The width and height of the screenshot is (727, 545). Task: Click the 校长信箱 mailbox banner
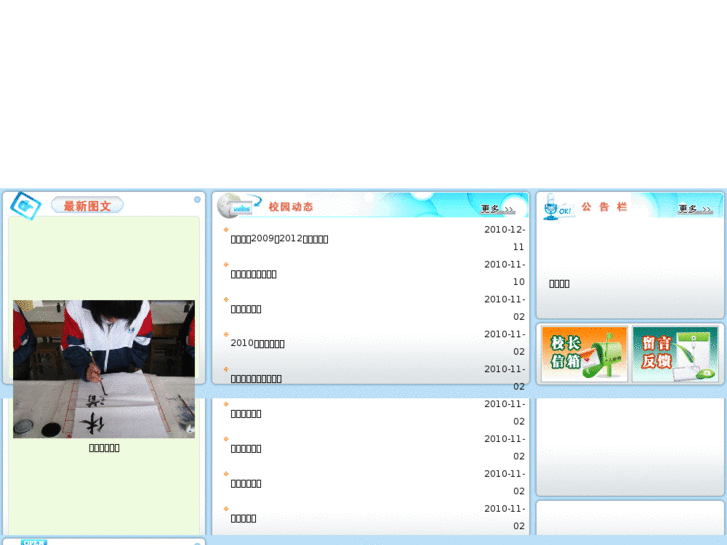click(584, 354)
